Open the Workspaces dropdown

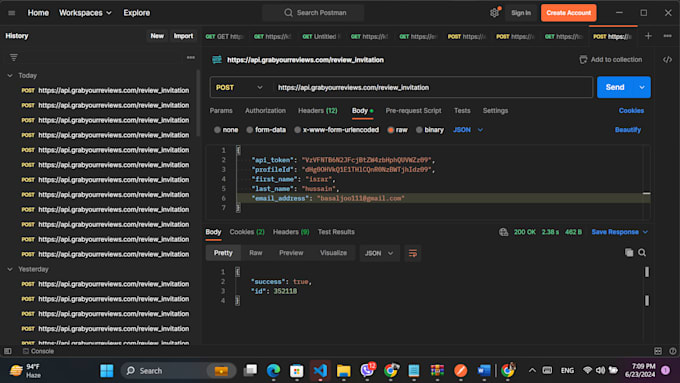point(85,13)
